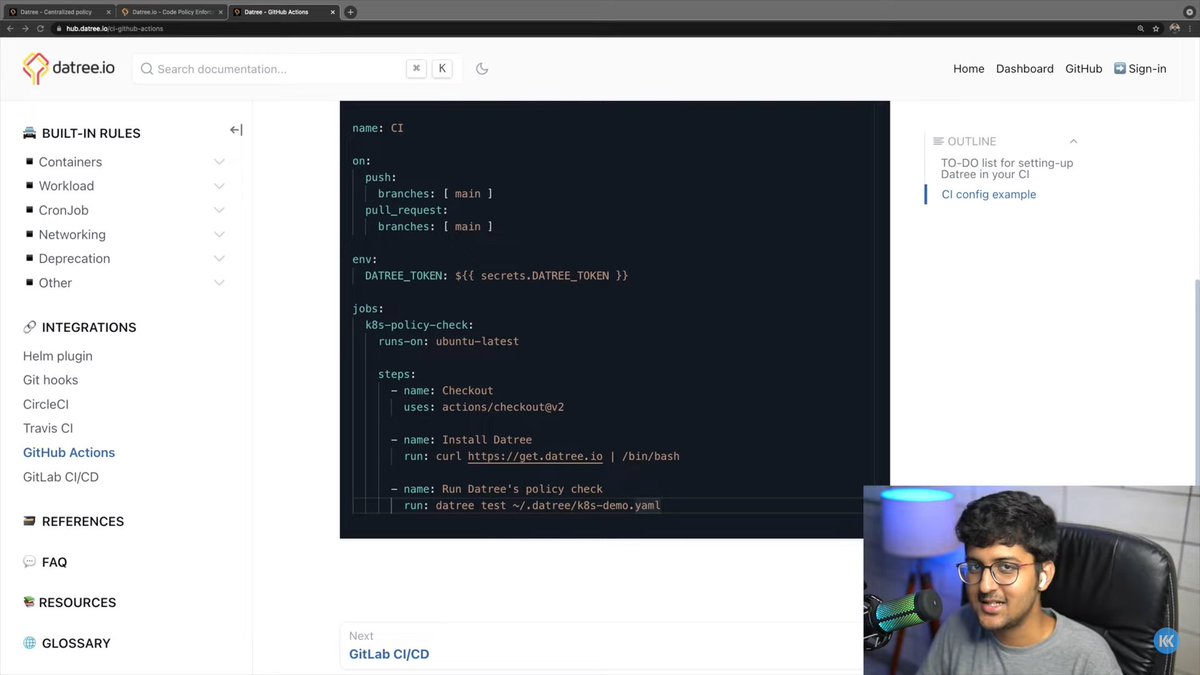Click 'uses: actions/checkout@v2' code line
The height and width of the screenshot is (675, 1200).
(484, 407)
